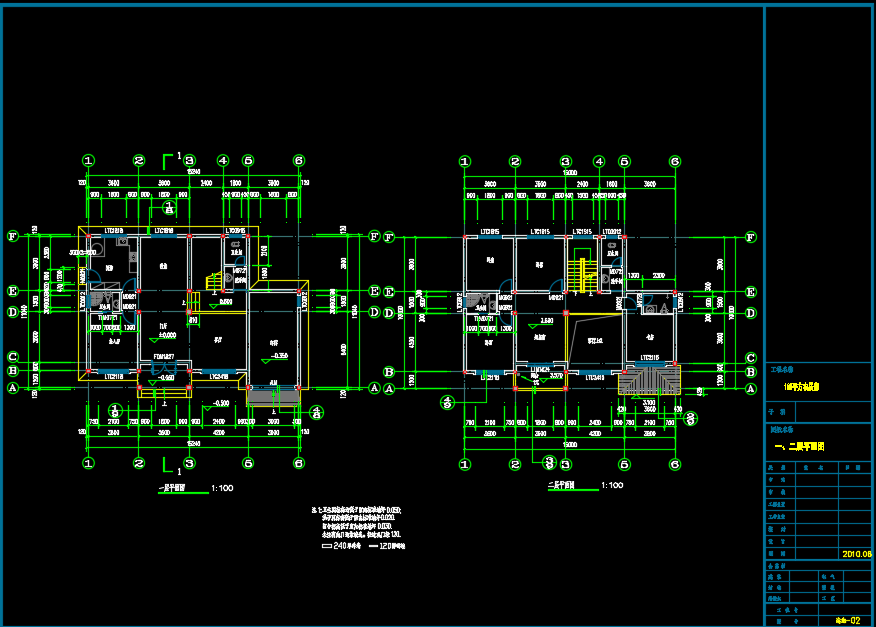
Task: Select the general notes text block
Action: (356, 522)
